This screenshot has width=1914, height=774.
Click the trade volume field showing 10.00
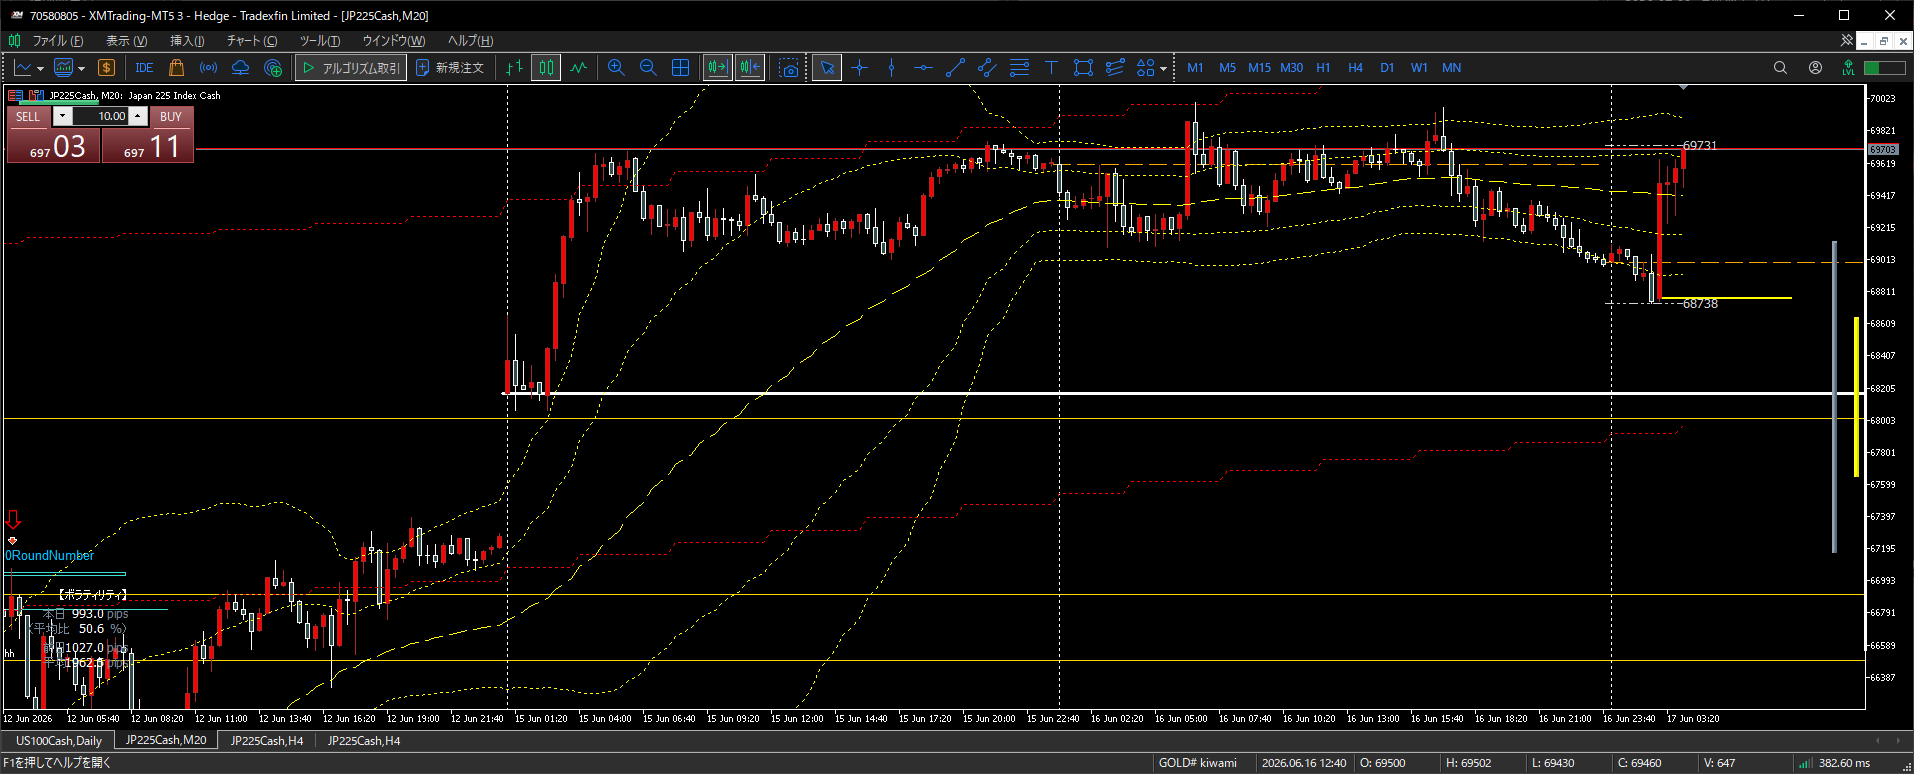(x=100, y=116)
